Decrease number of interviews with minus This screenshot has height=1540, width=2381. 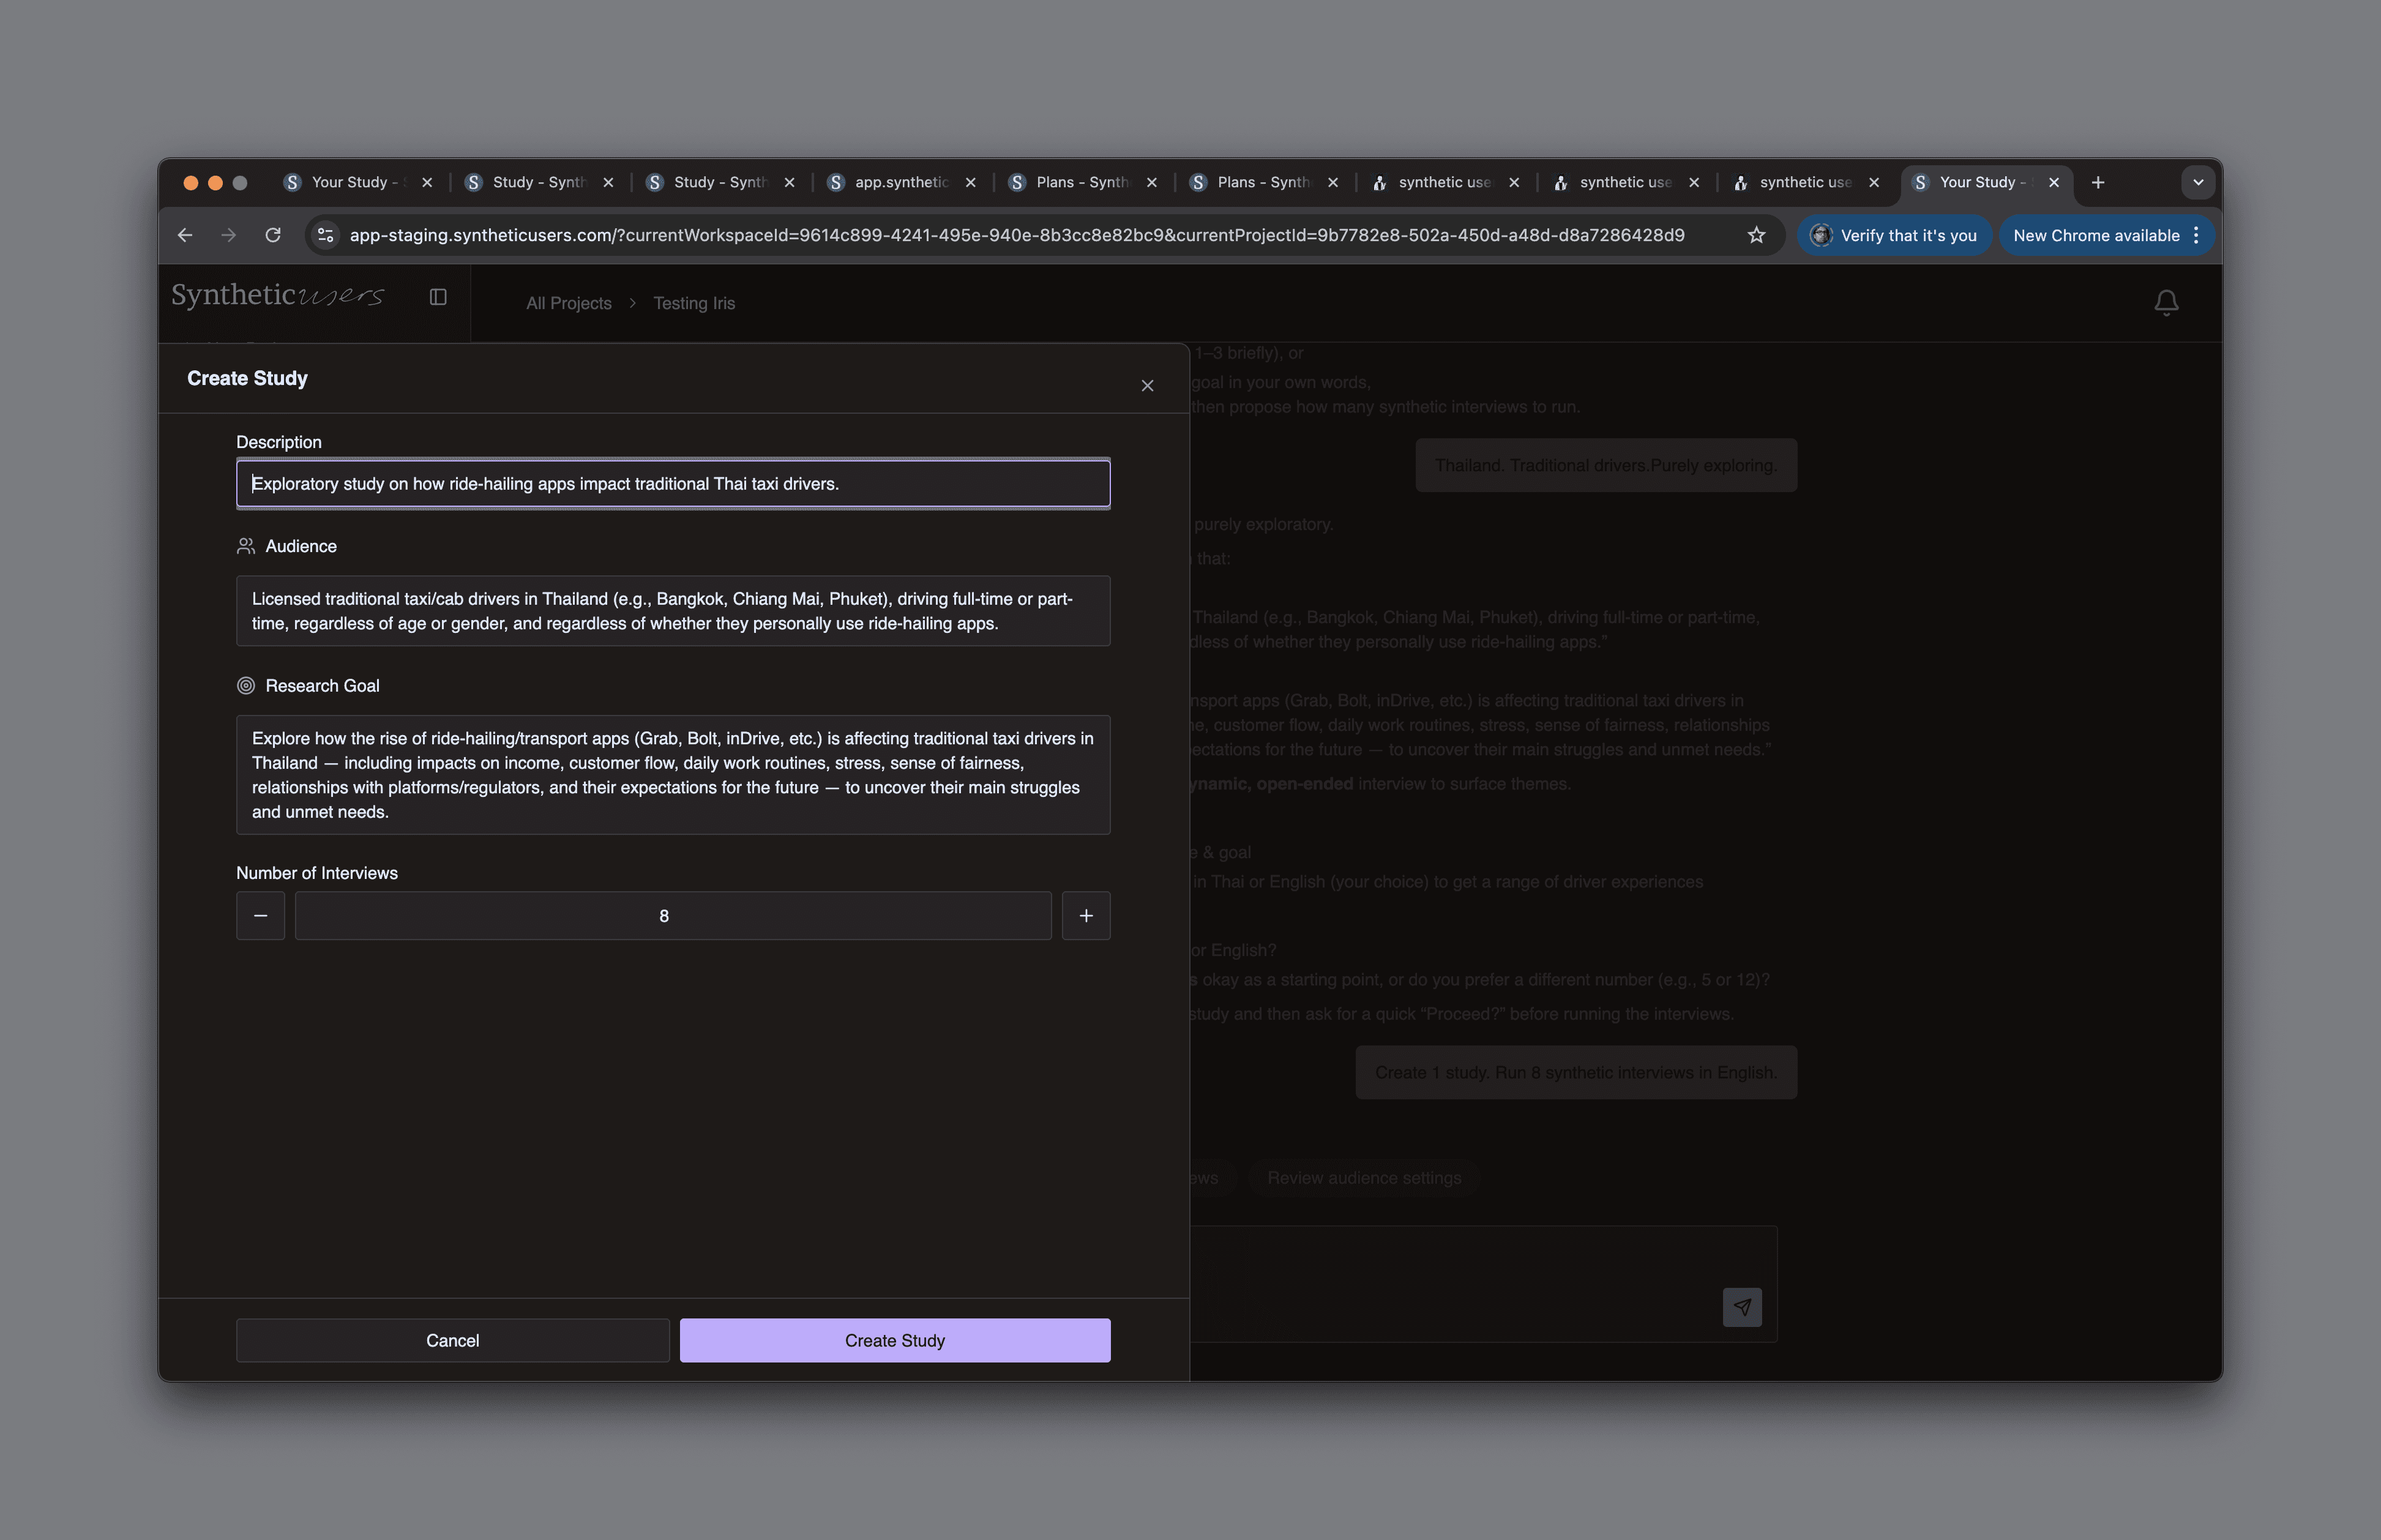click(x=260, y=916)
